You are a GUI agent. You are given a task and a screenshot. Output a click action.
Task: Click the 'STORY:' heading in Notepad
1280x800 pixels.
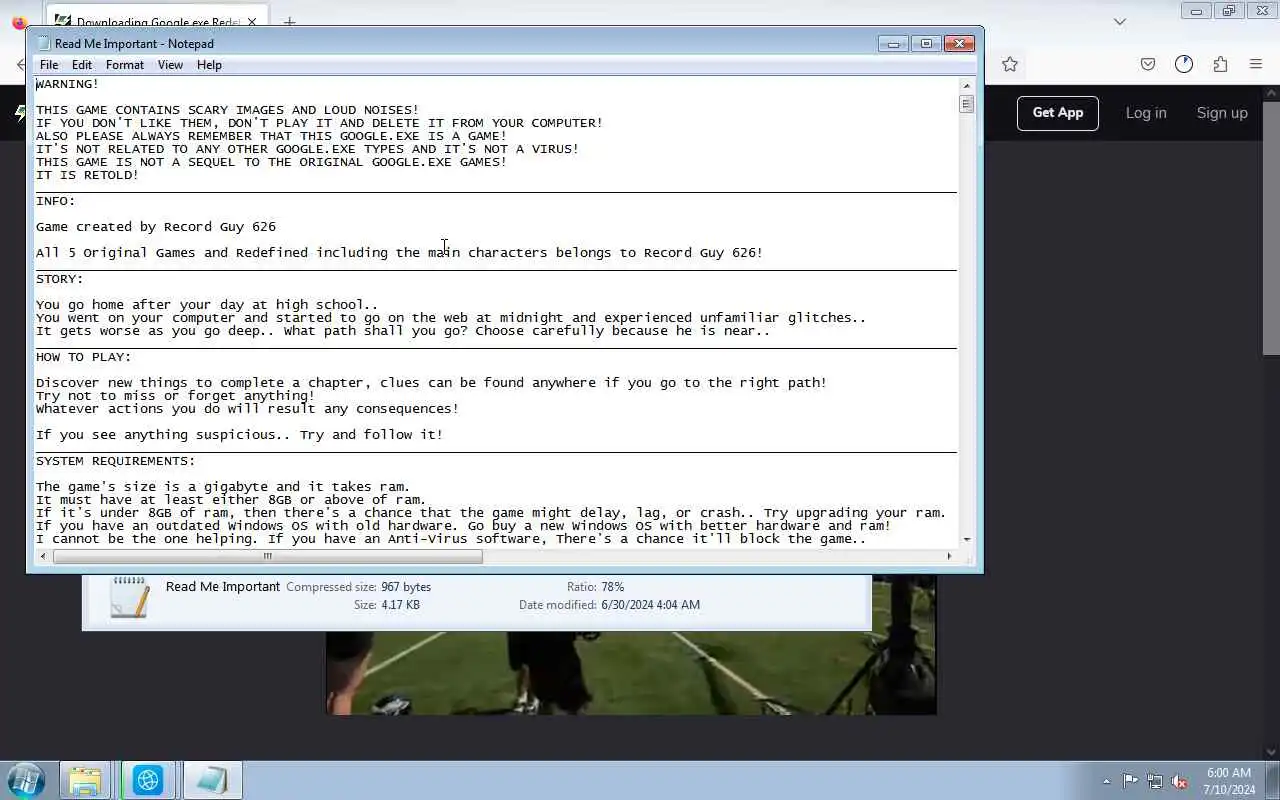click(x=60, y=279)
